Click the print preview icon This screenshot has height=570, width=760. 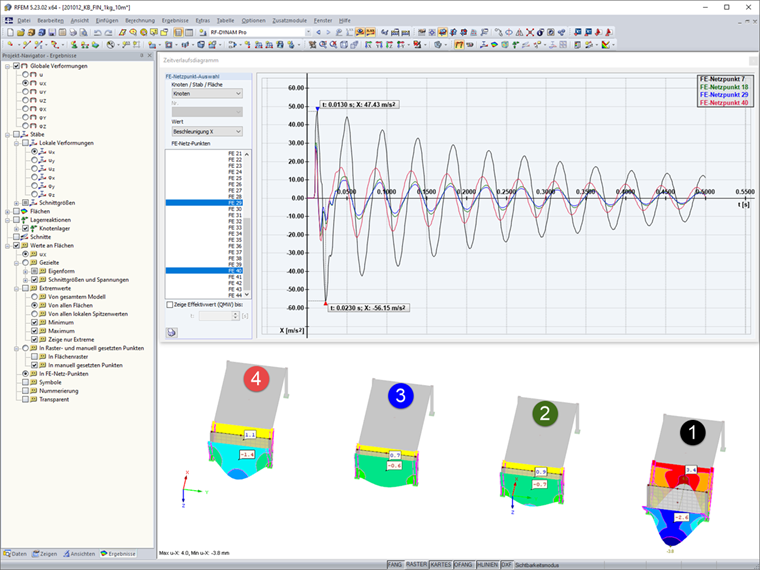click(84, 32)
